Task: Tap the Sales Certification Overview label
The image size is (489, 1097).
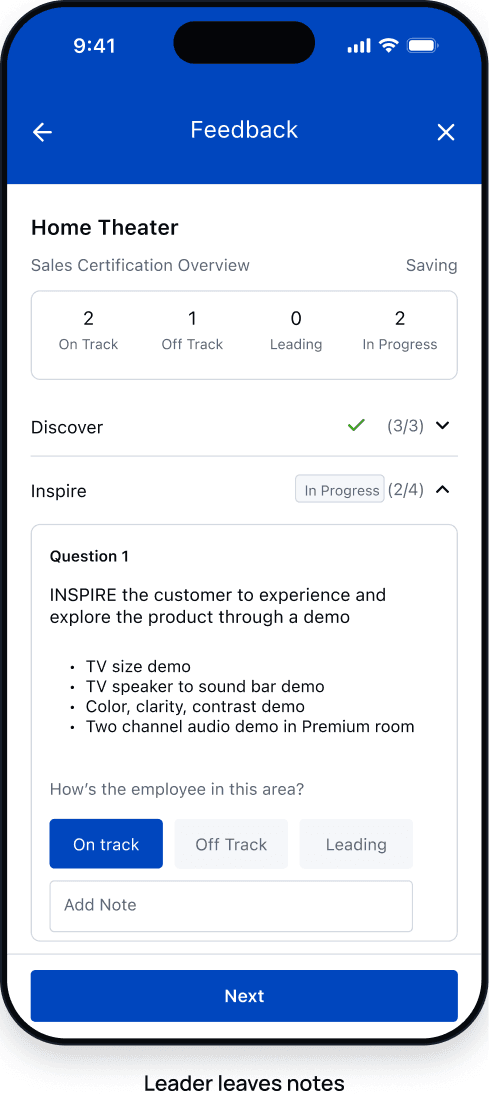Action: [x=140, y=265]
